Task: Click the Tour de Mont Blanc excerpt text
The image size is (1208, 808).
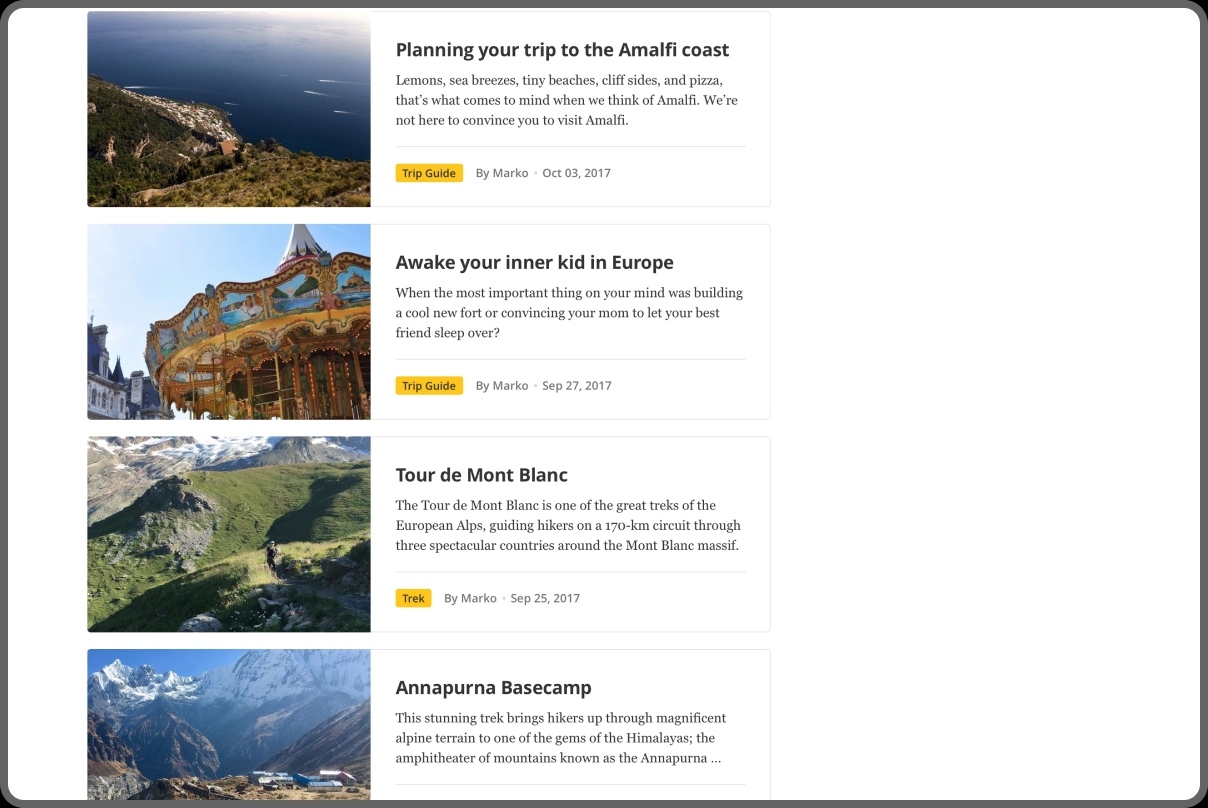Action: coord(567,526)
